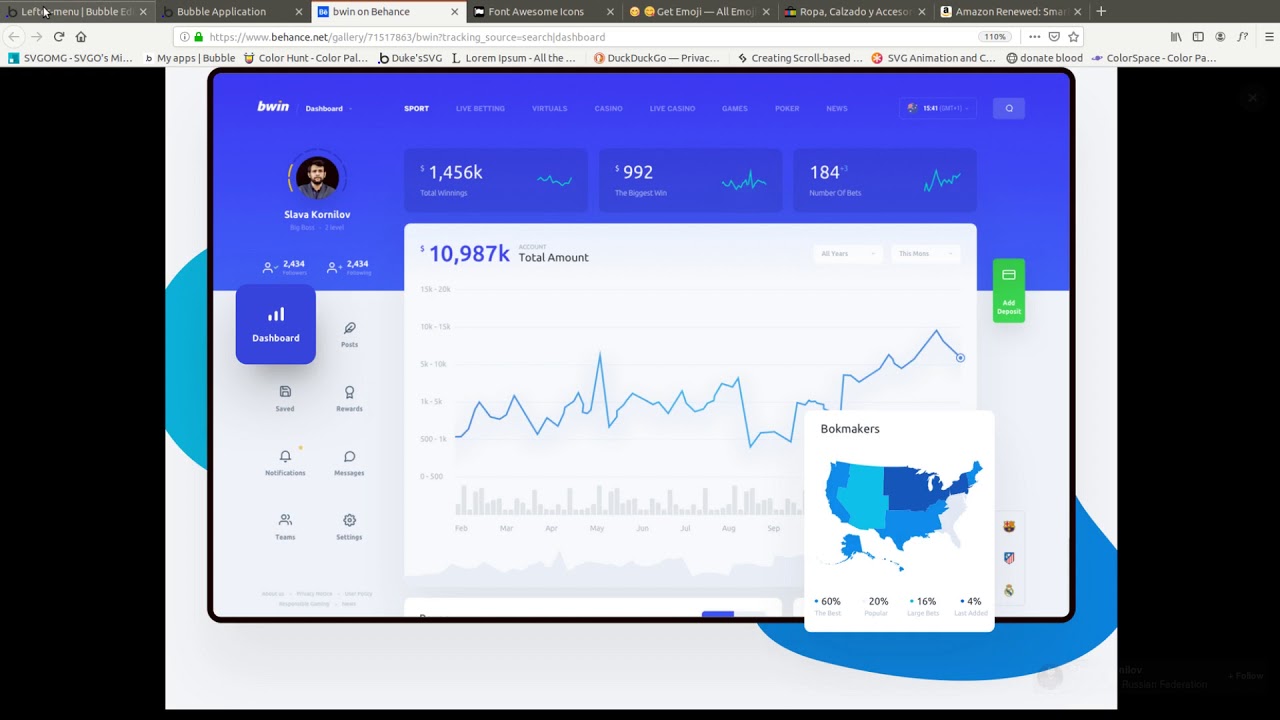Image resolution: width=1280 pixels, height=720 pixels.
Task: Select NEWS in the nav
Action: 837,108
